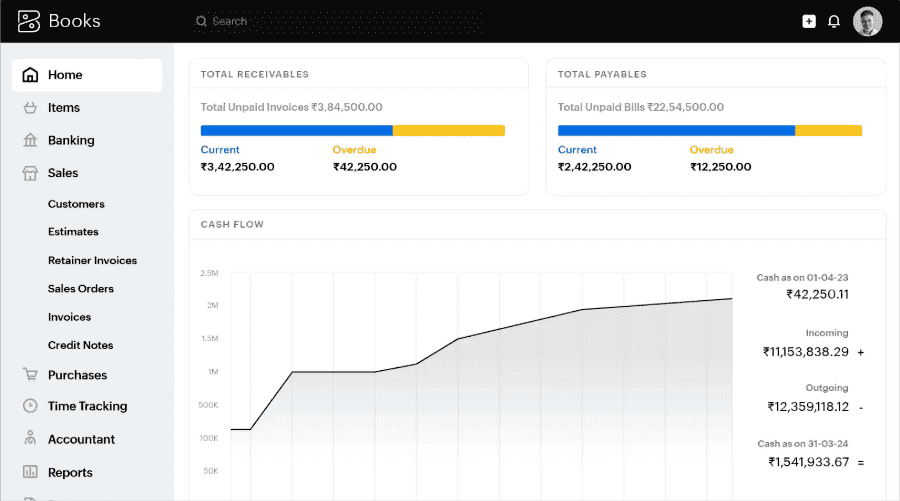Screen dimensions: 900x501
Task: Open the quick create plus icon
Action: point(809,21)
